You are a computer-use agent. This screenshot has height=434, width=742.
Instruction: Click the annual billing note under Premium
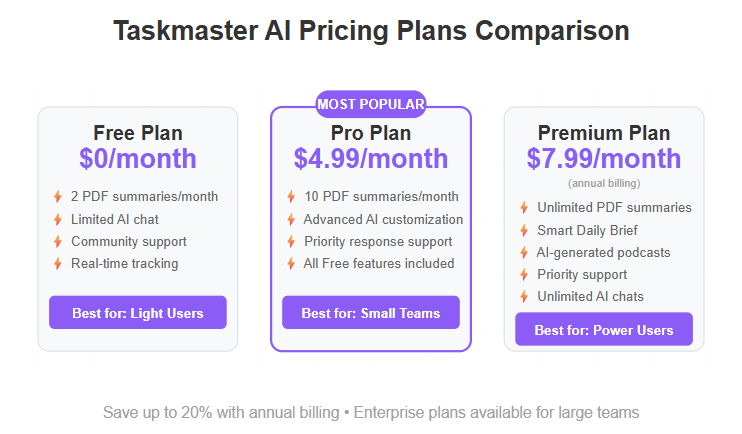coord(604,183)
